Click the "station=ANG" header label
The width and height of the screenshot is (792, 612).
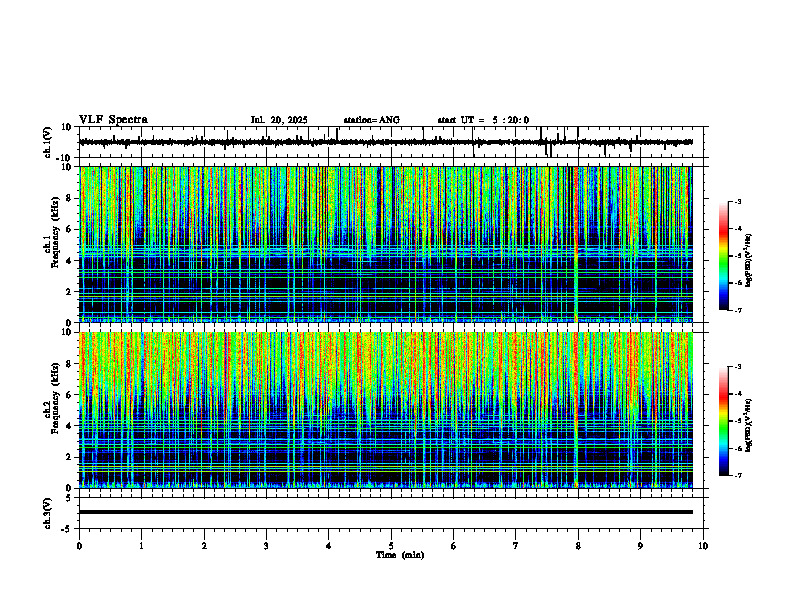[372, 120]
